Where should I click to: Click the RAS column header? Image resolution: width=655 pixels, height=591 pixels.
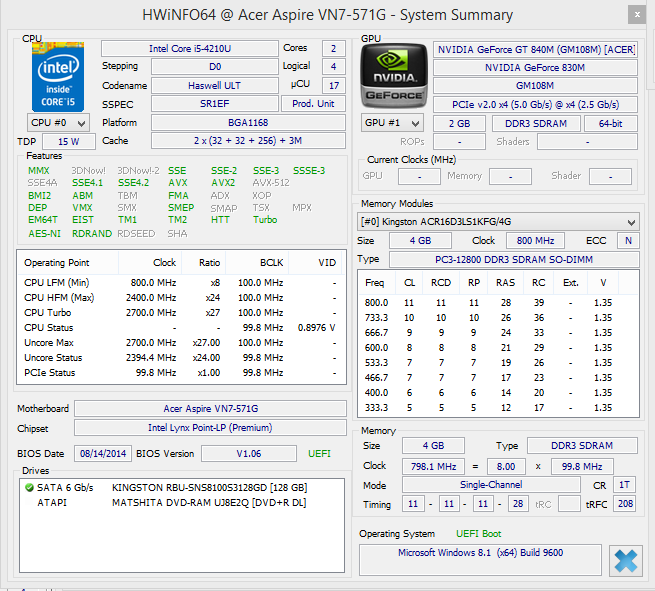pos(505,283)
